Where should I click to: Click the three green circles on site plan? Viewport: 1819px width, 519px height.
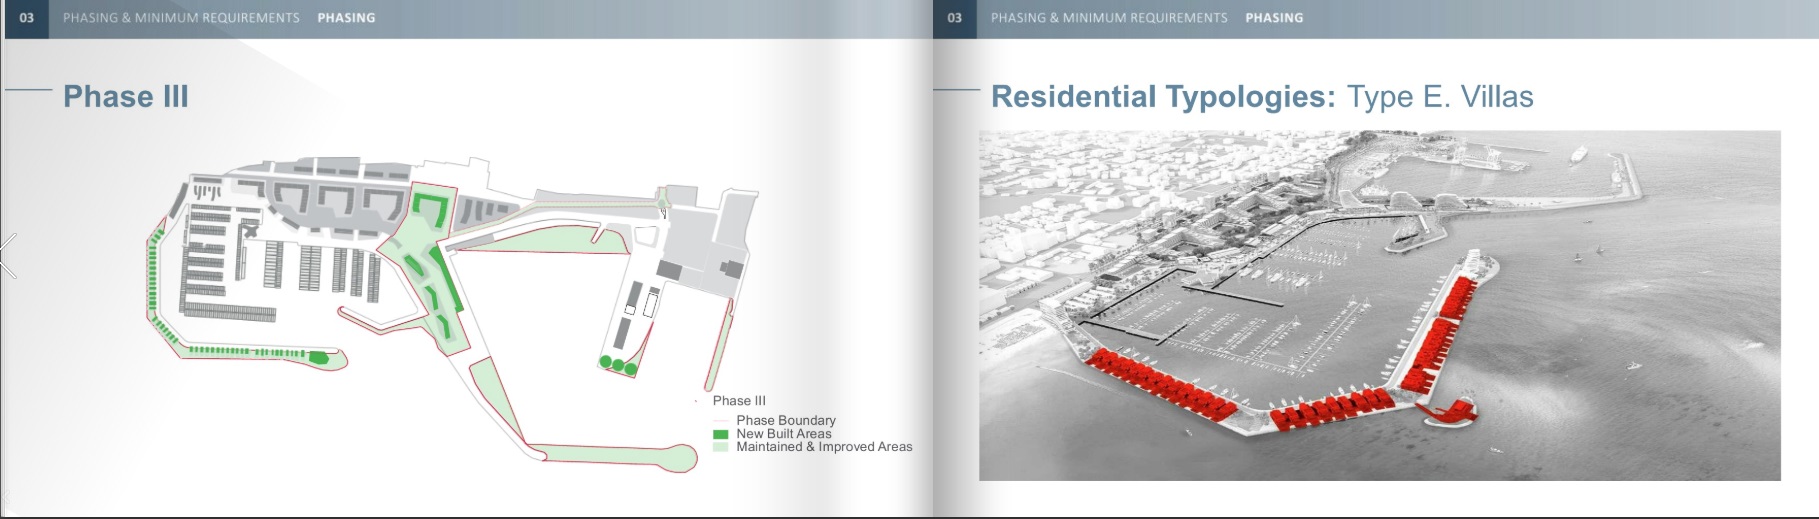pyautogui.click(x=618, y=365)
